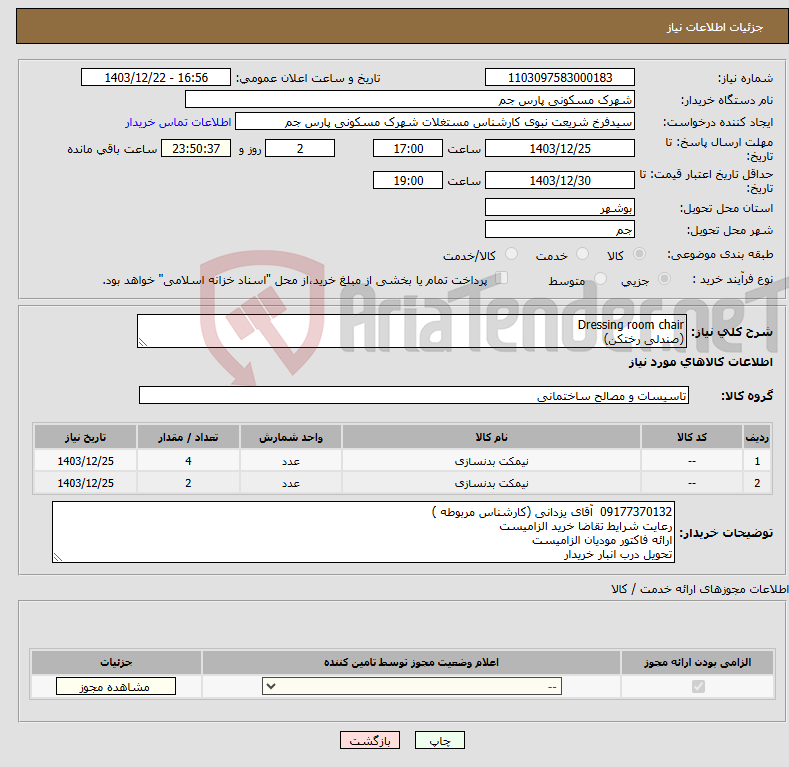Click the validity time field 19:00
The image size is (789, 767).
point(408,180)
